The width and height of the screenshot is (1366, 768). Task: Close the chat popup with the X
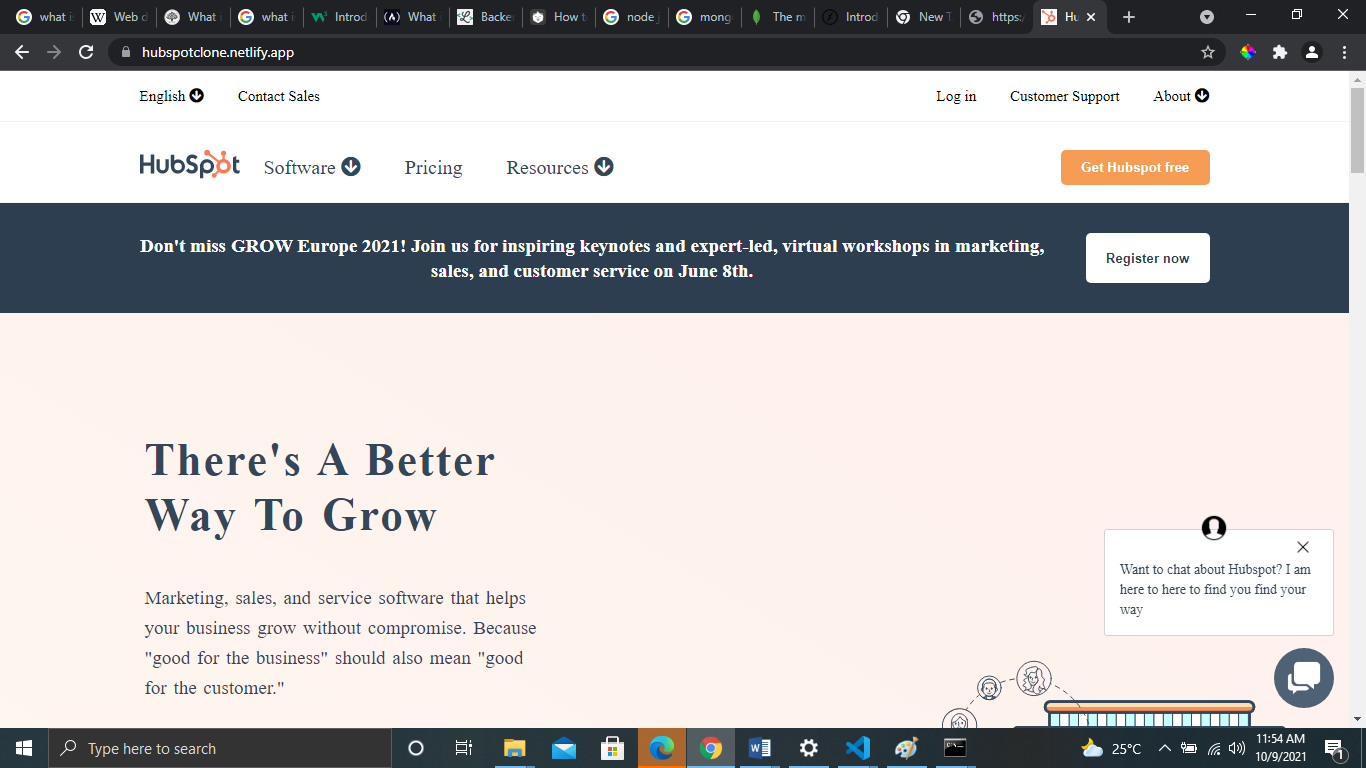[1302, 547]
